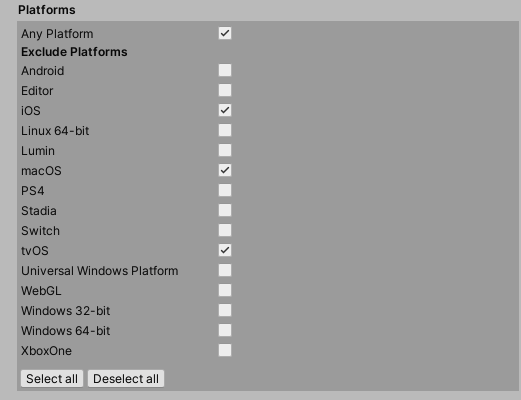Image resolution: width=521 pixels, height=400 pixels.
Task: Untick the macOS checkbox
Action: pos(225,170)
